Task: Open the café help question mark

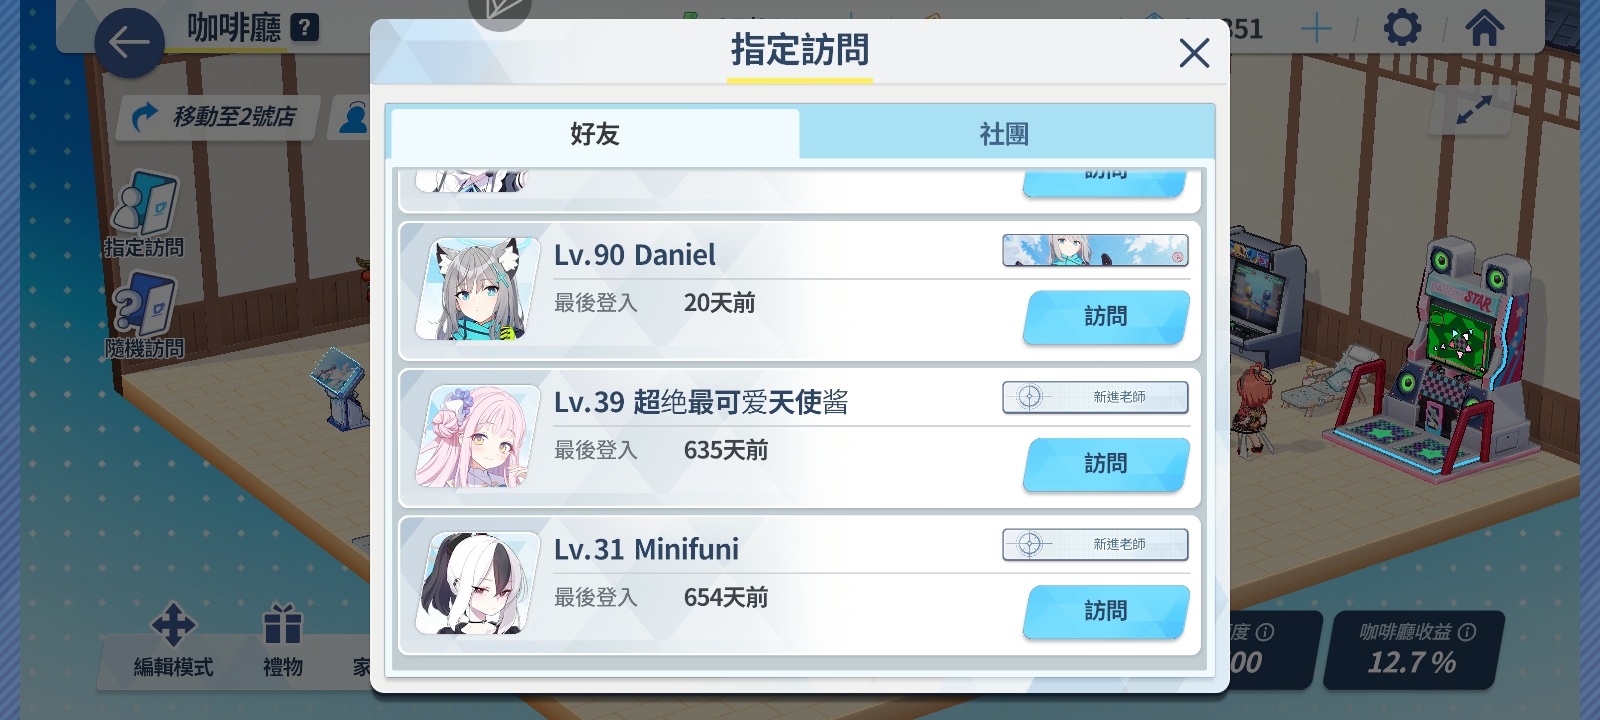Action: 304,28
